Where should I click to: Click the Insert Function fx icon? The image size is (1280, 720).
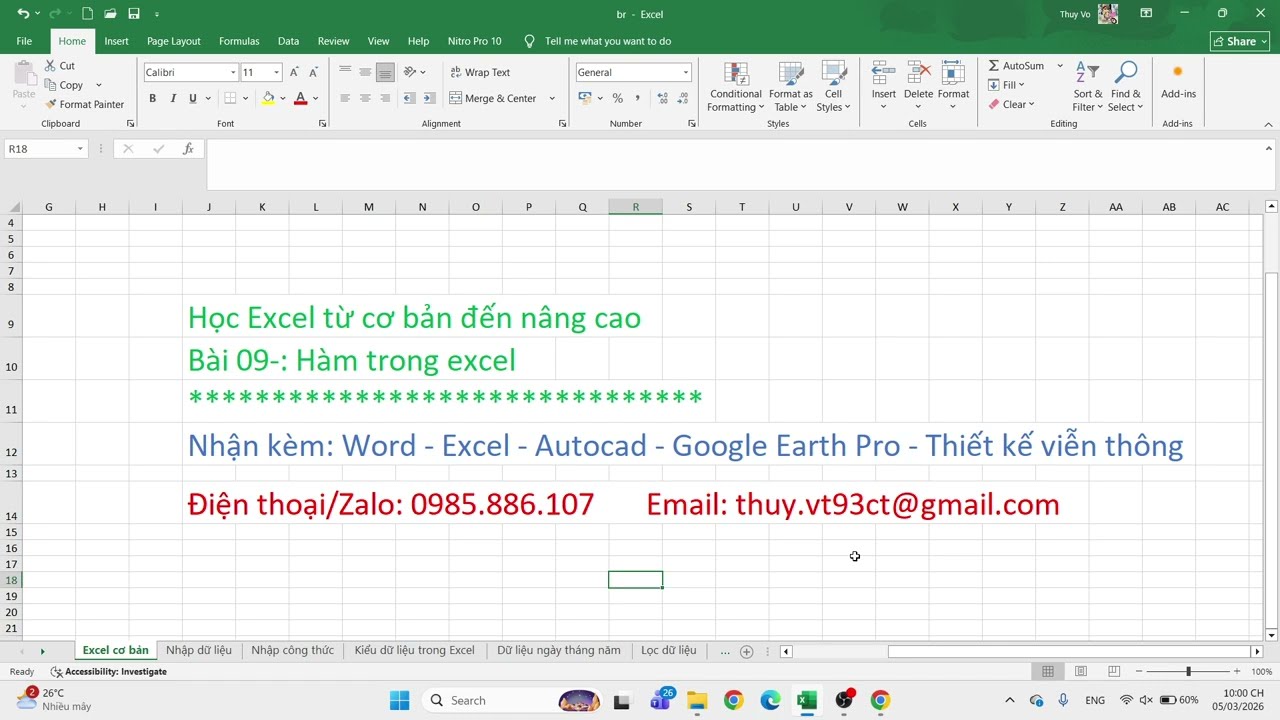[188, 148]
